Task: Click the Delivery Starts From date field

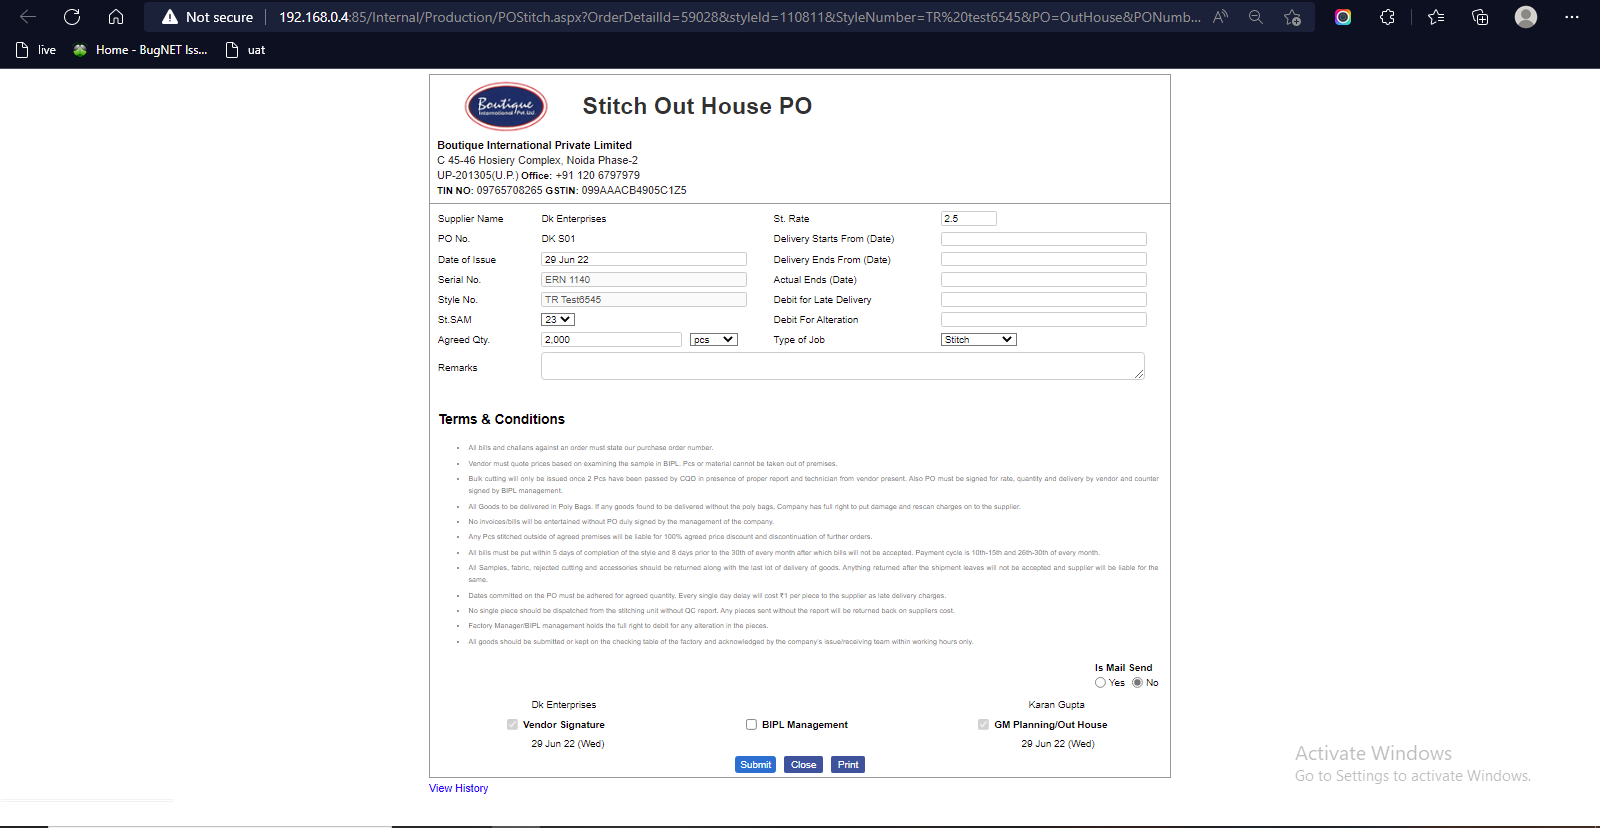Action: (x=1044, y=239)
